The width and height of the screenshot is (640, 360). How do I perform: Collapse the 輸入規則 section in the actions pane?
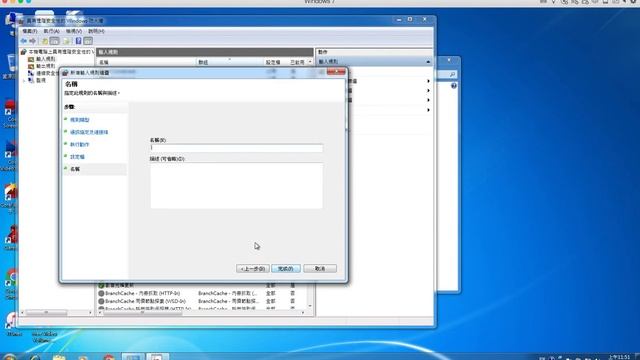(x=428, y=62)
